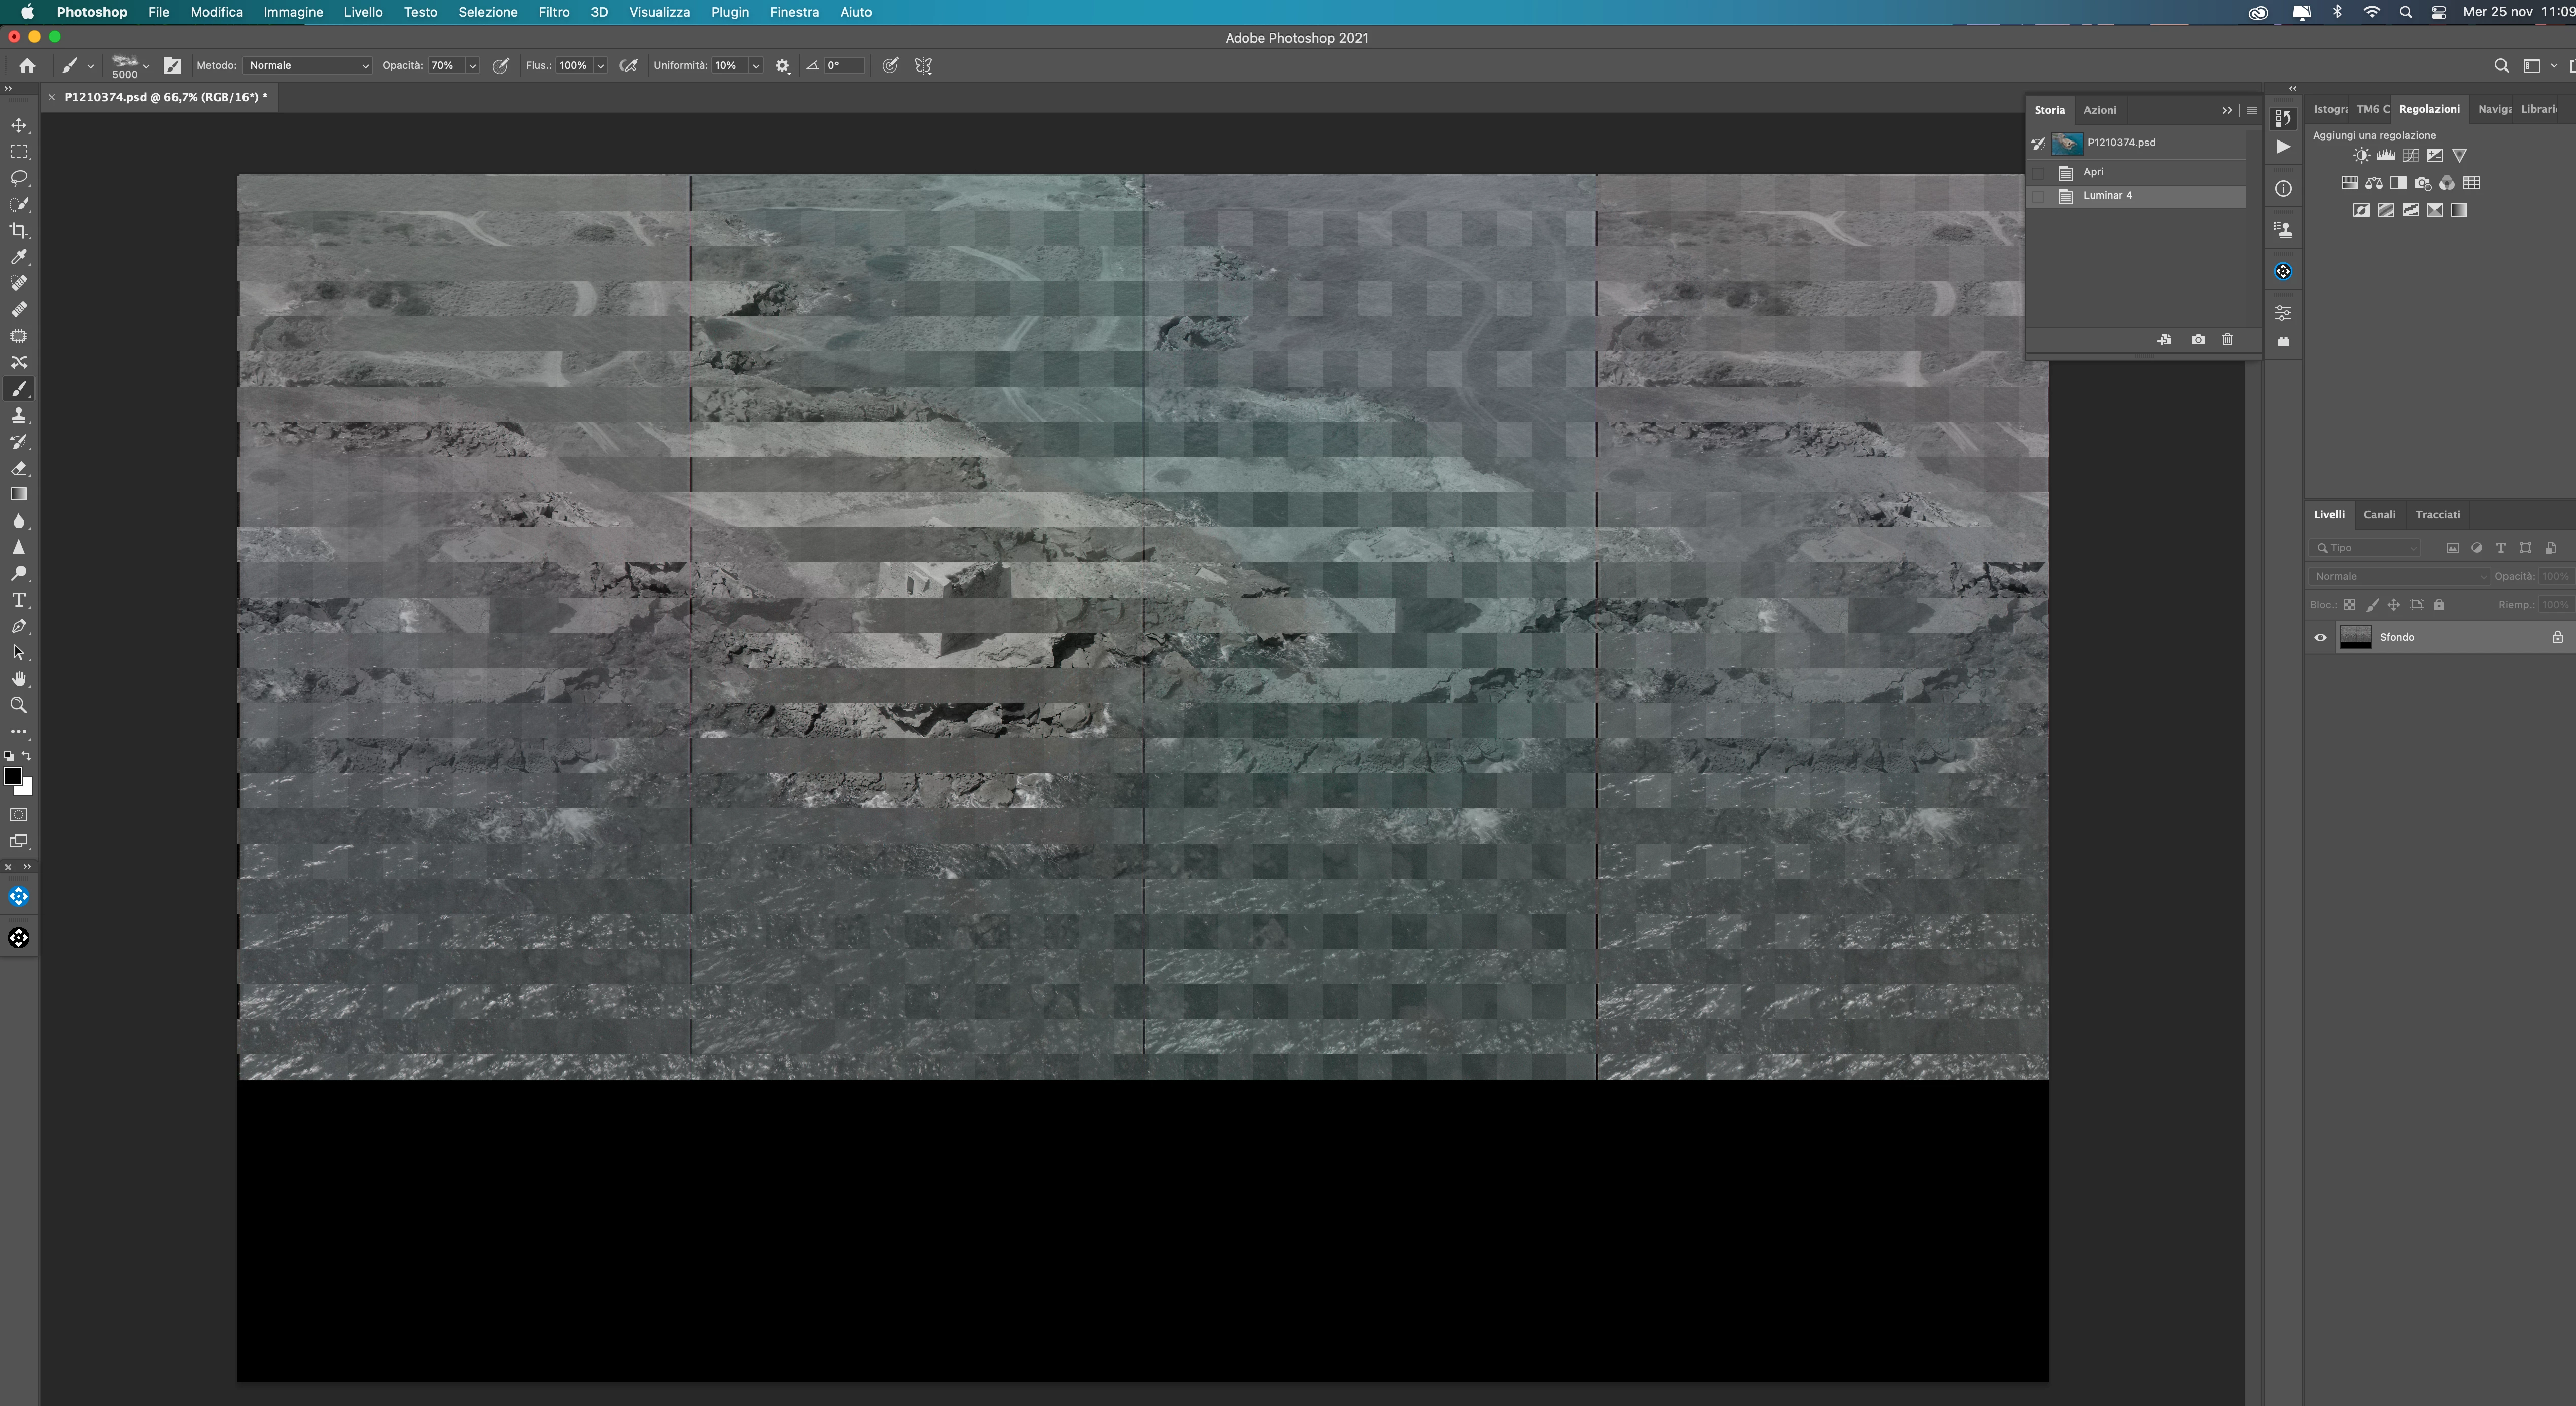Select the Gradient tool

19,494
